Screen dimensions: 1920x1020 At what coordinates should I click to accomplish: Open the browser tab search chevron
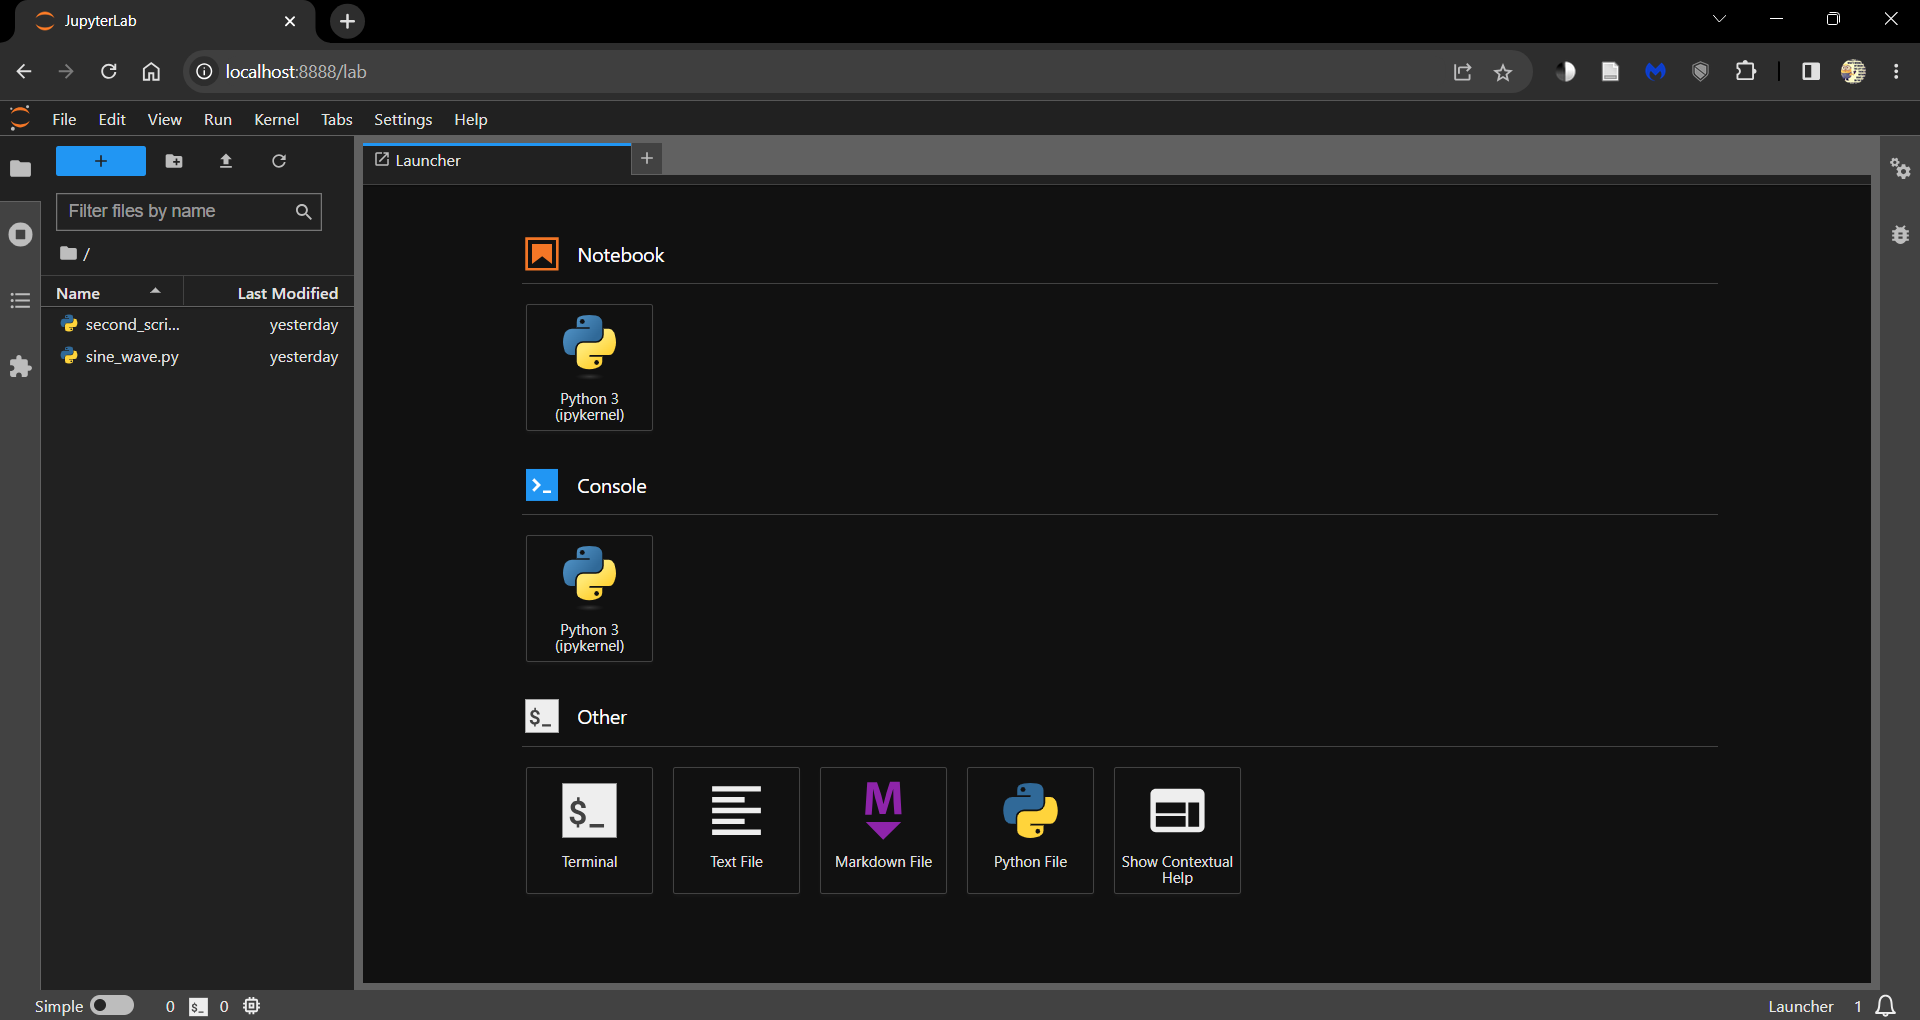point(1719,20)
